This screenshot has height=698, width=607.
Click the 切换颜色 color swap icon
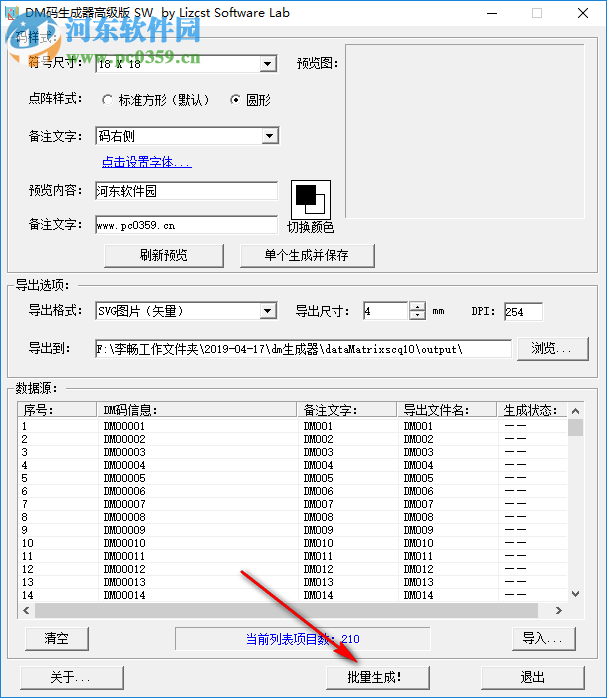tap(311, 199)
